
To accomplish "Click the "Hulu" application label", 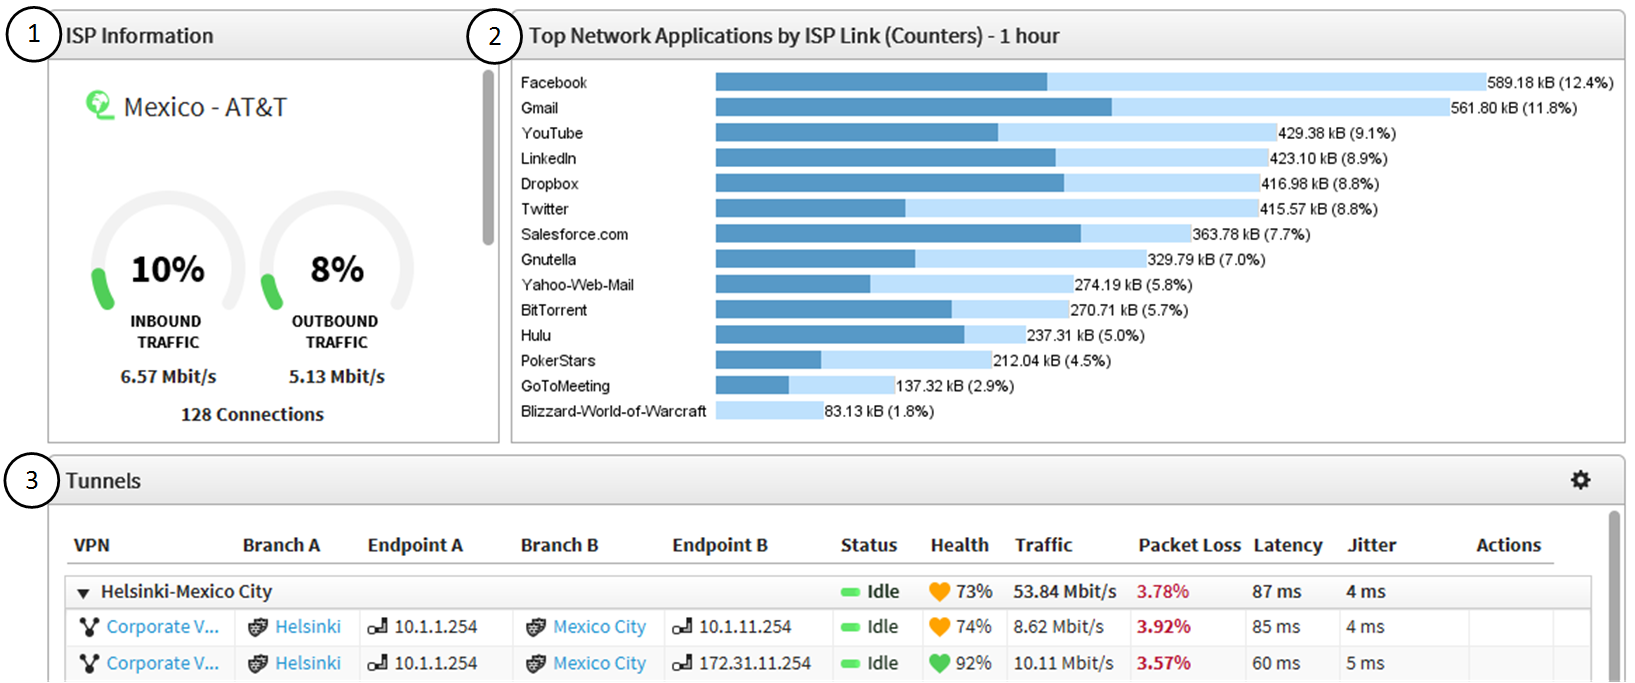I will [536, 335].
